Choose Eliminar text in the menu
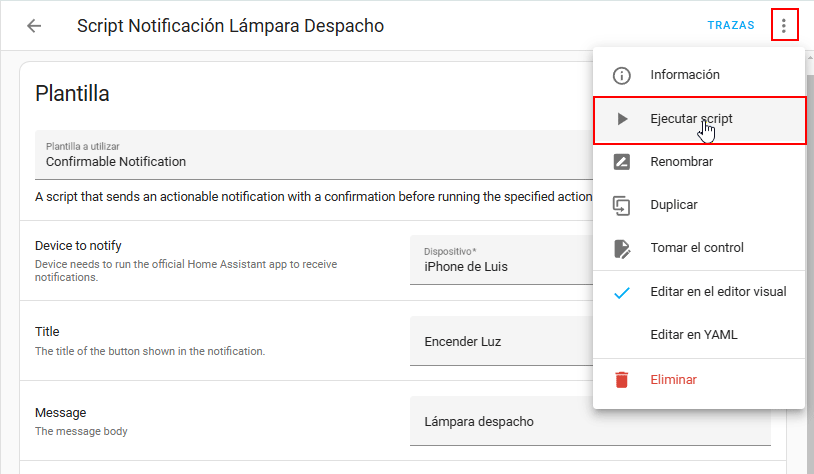The image size is (814, 474). 673,380
